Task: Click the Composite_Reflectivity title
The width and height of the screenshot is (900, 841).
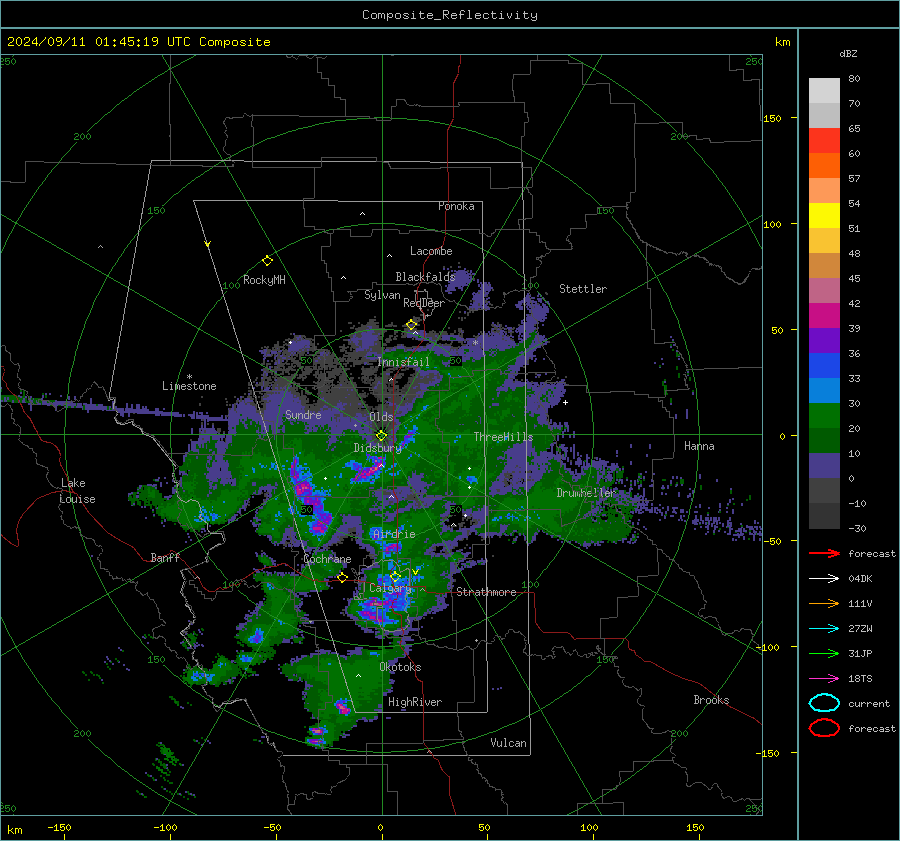Action: coord(450,15)
